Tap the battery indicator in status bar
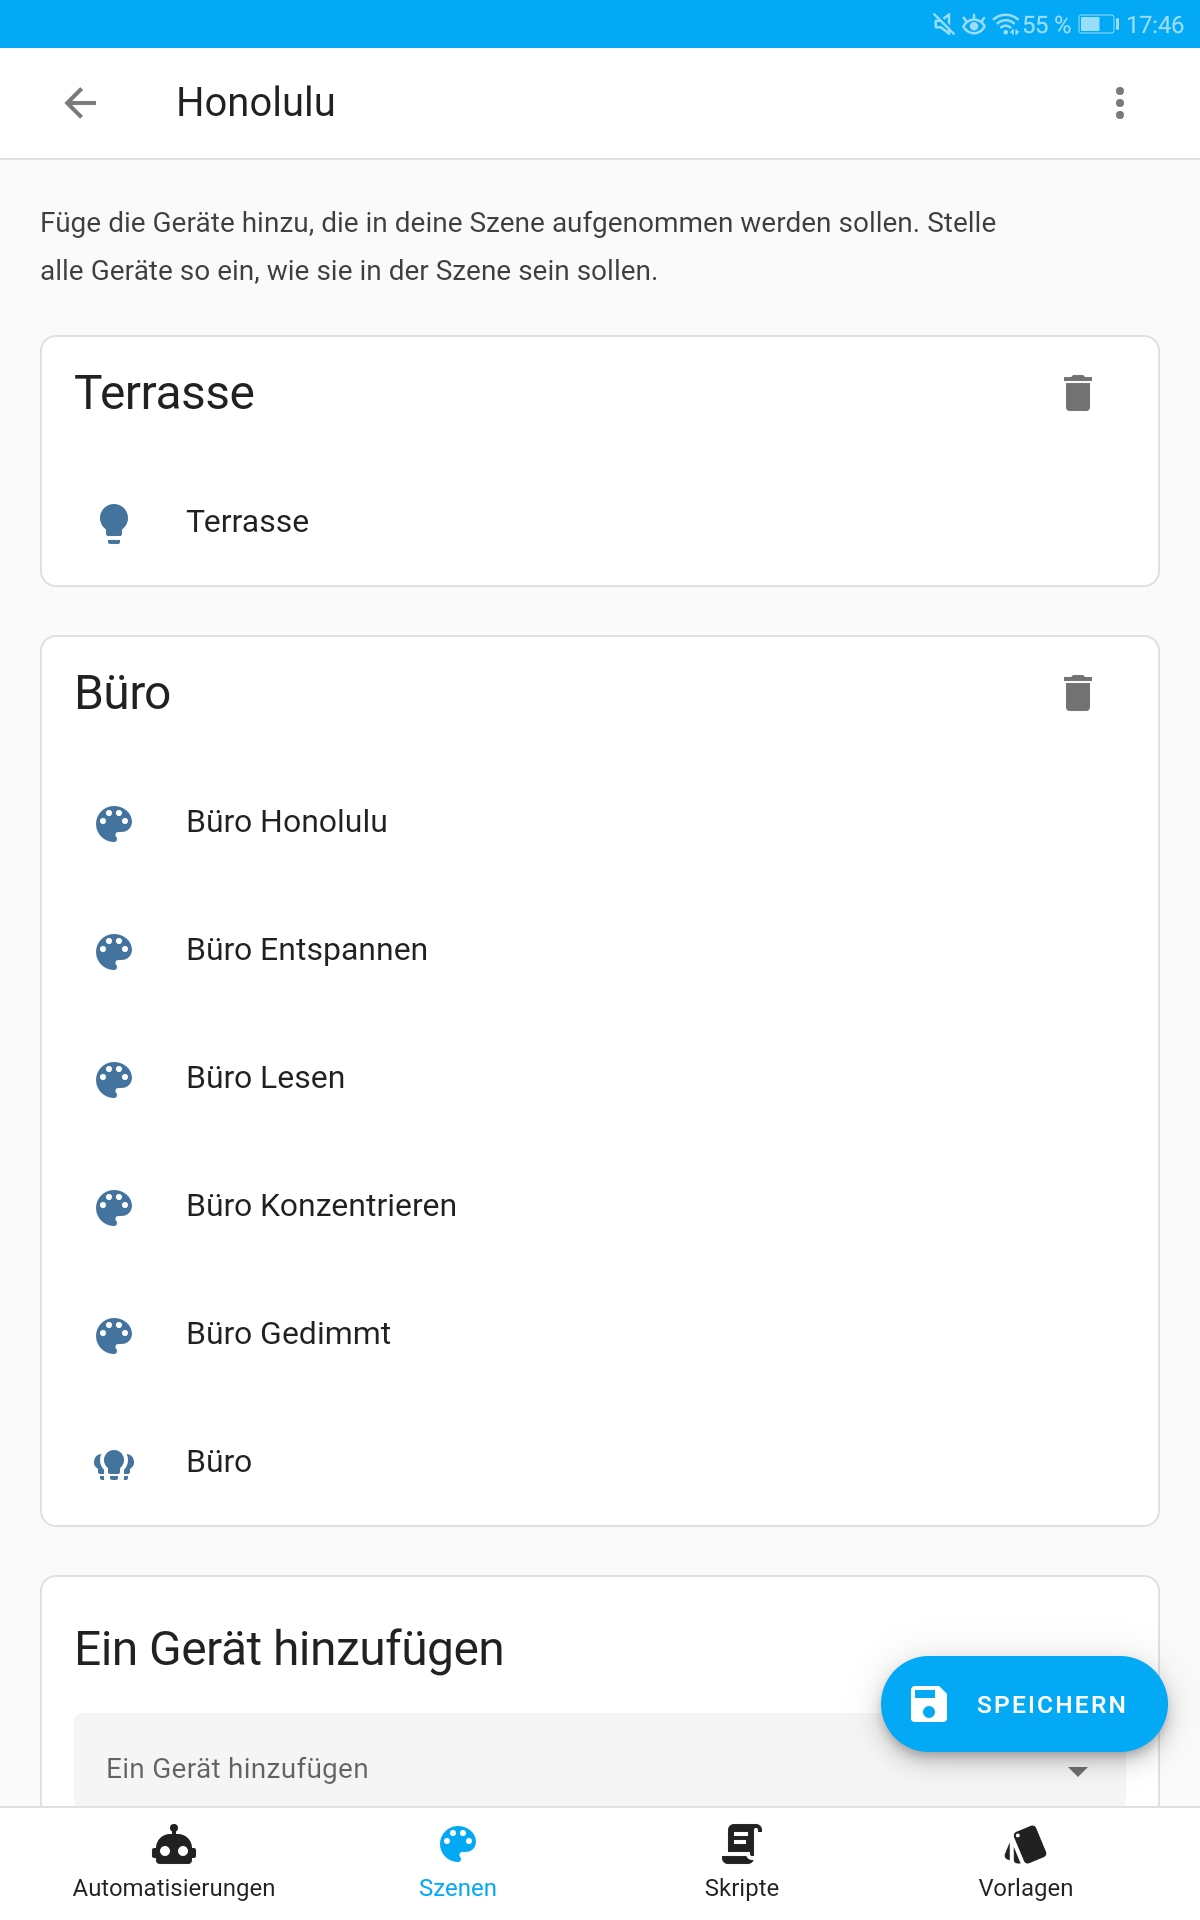Viewport: 1200px width, 1920px height. click(x=1097, y=24)
